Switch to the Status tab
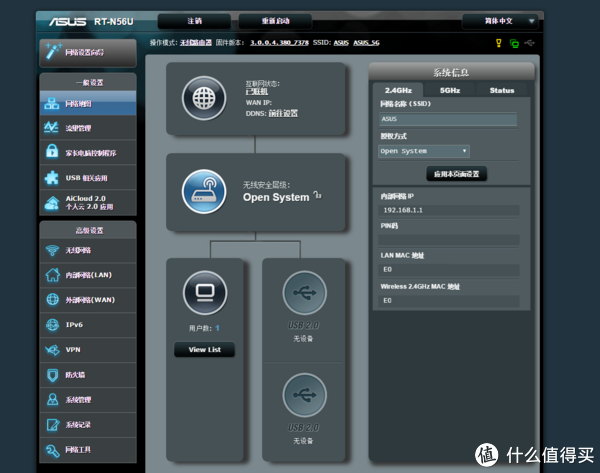This screenshot has width=600, height=473. click(x=502, y=90)
